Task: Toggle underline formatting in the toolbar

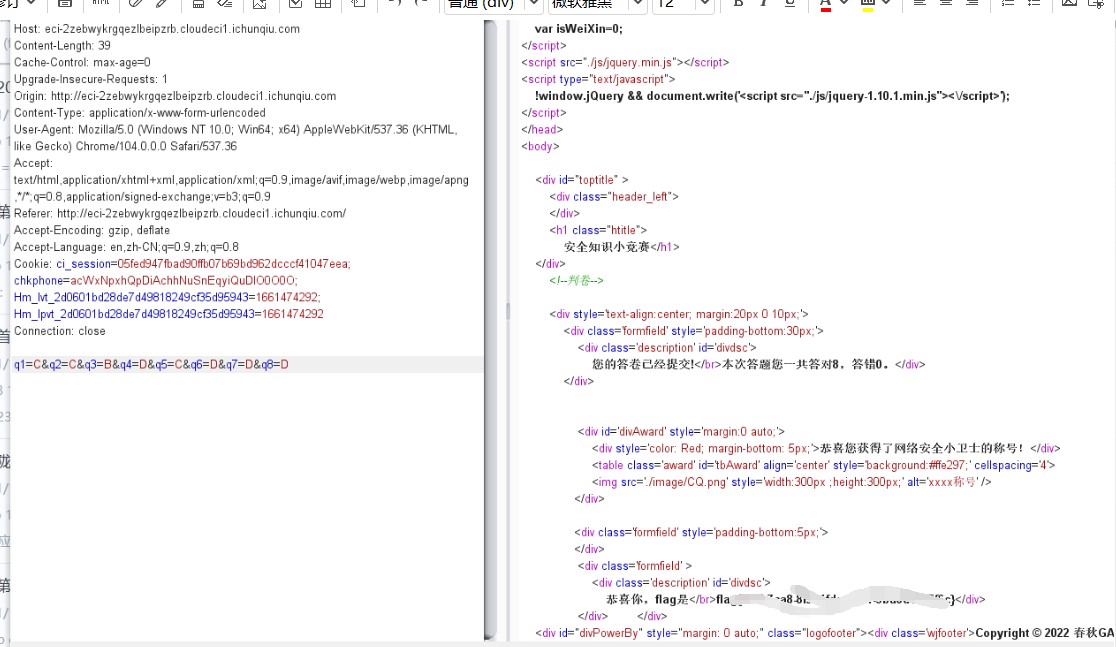Action: [790, 4]
